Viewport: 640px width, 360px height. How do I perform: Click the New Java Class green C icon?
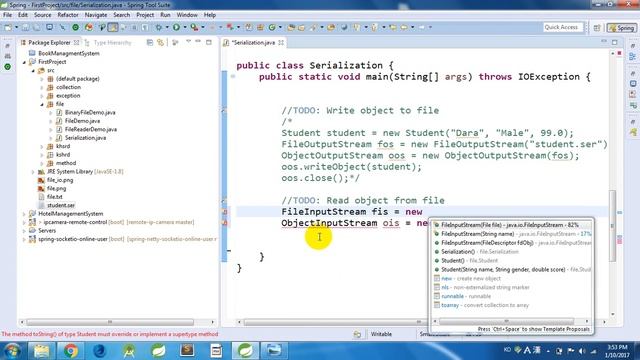[x=272, y=27]
